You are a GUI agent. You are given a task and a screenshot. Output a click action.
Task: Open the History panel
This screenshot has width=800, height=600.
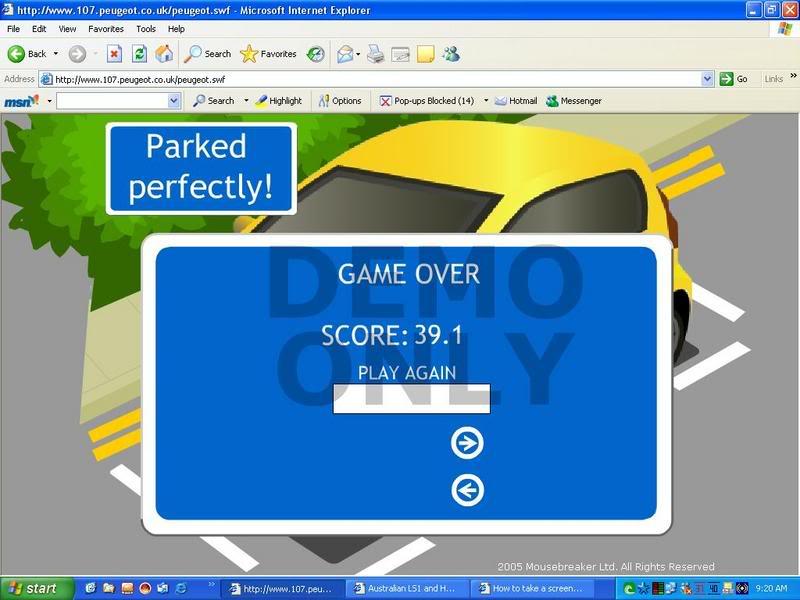[316, 54]
